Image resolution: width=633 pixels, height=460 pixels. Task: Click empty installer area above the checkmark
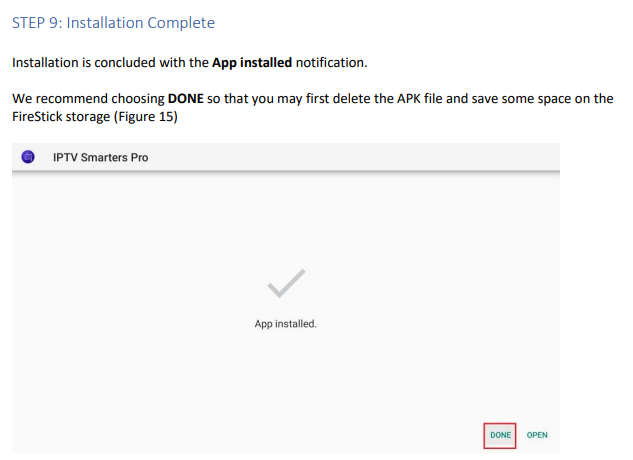coord(286,220)
